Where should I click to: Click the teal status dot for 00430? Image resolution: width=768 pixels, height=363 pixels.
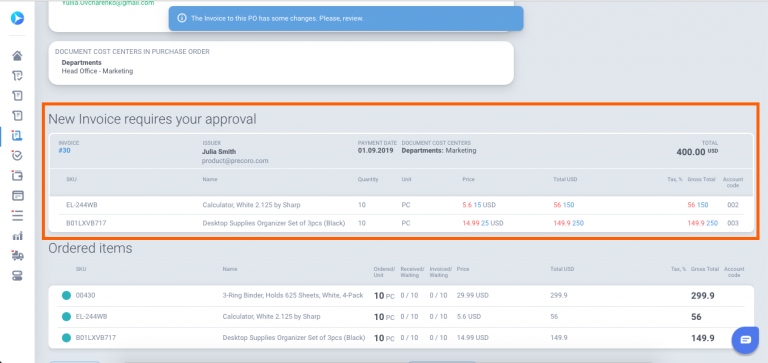(x=66, y=296)
